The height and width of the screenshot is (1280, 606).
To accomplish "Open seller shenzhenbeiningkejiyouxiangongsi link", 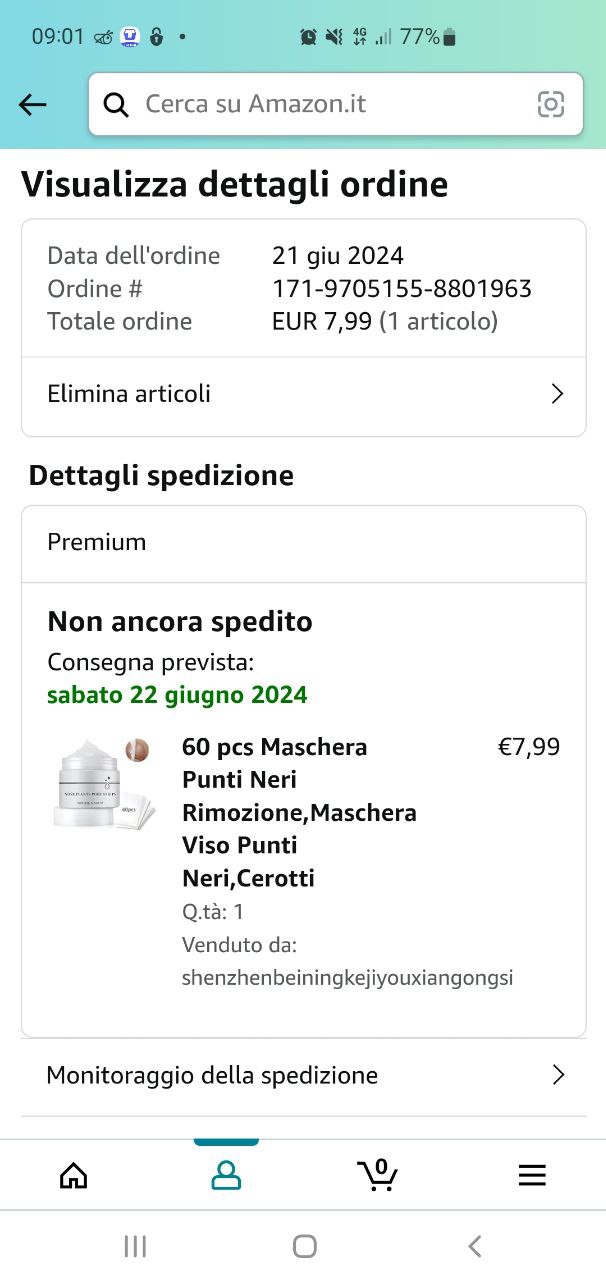I will (x=347, y=978).
